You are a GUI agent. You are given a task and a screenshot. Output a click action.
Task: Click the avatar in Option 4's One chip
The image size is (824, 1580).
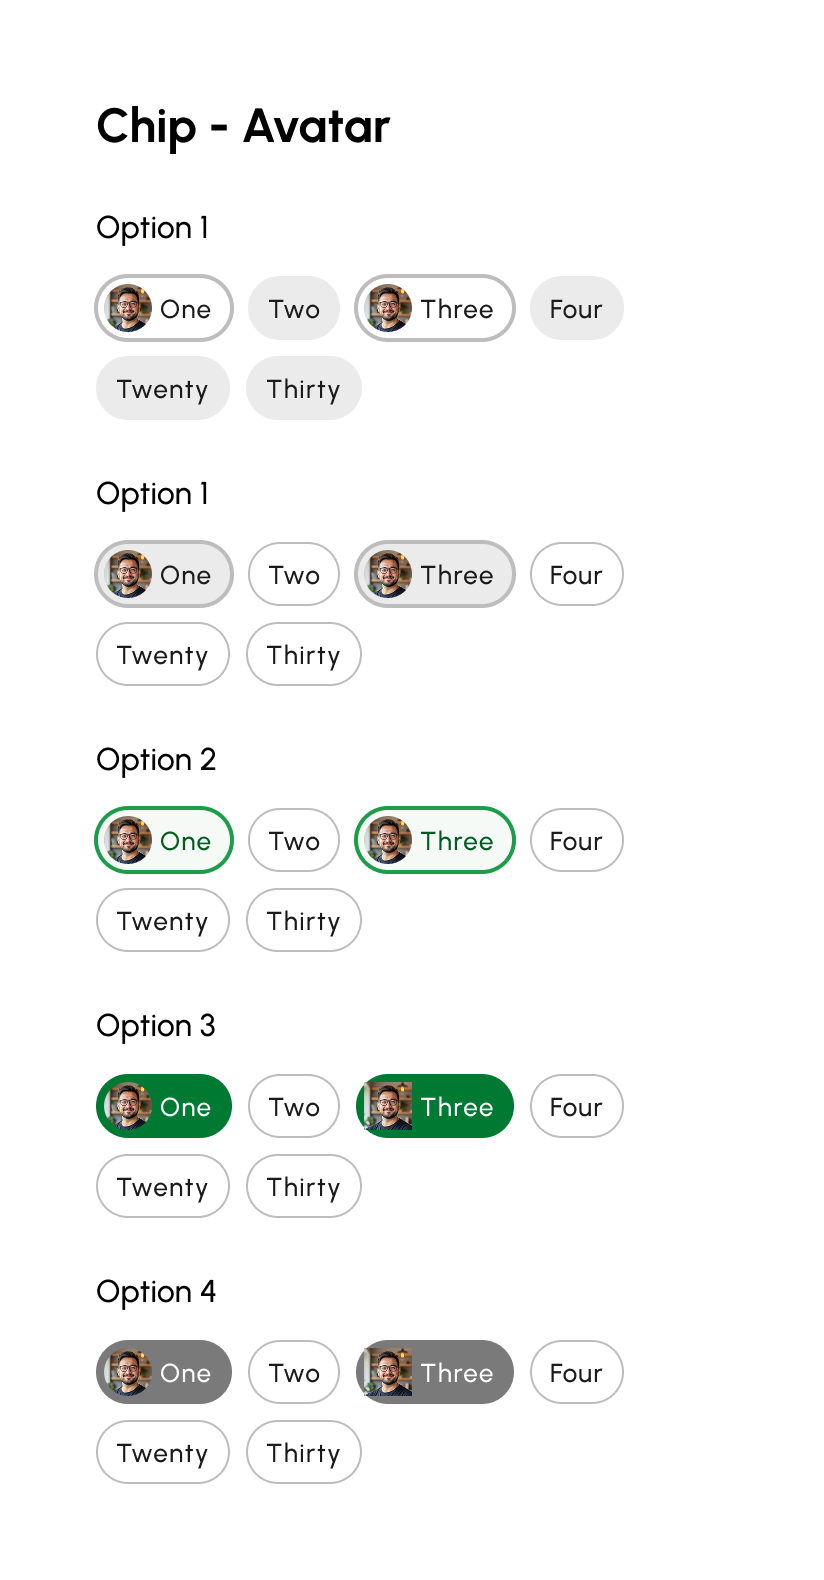click(130, 1372)
